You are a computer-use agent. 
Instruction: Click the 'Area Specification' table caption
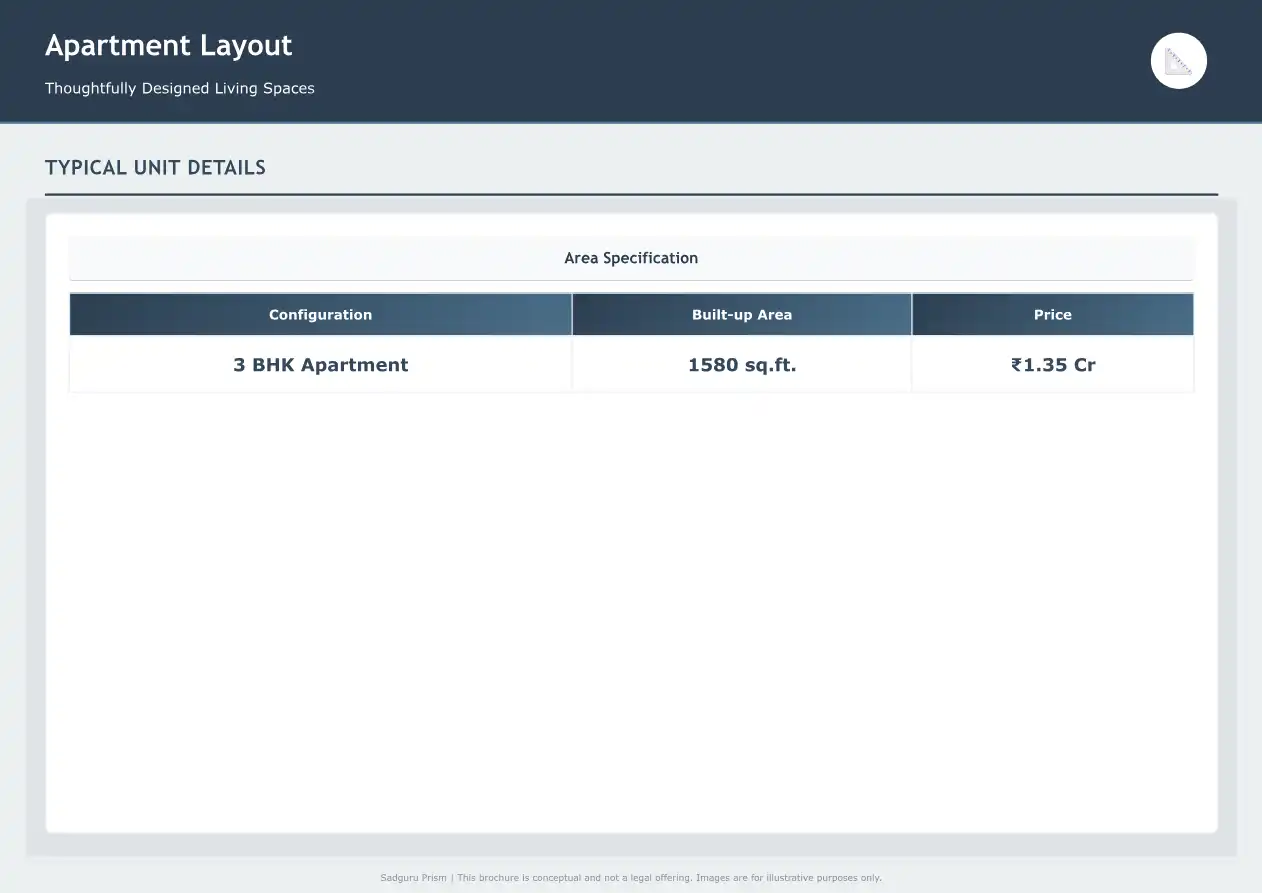pos(631,258)
